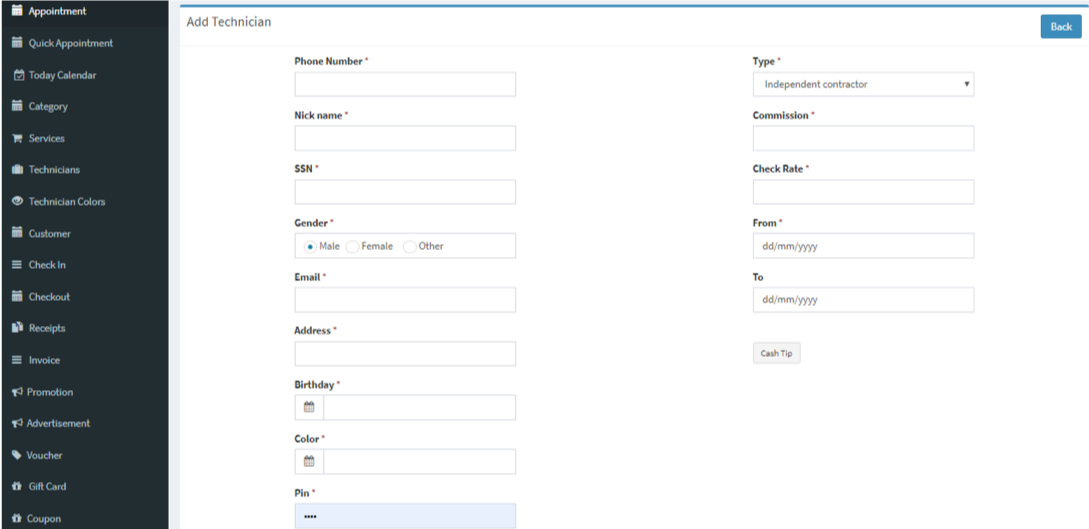This screenshot has height=529, width=1089.
Task: Click the Services shopping cart icon
Action: pos(17,138)
